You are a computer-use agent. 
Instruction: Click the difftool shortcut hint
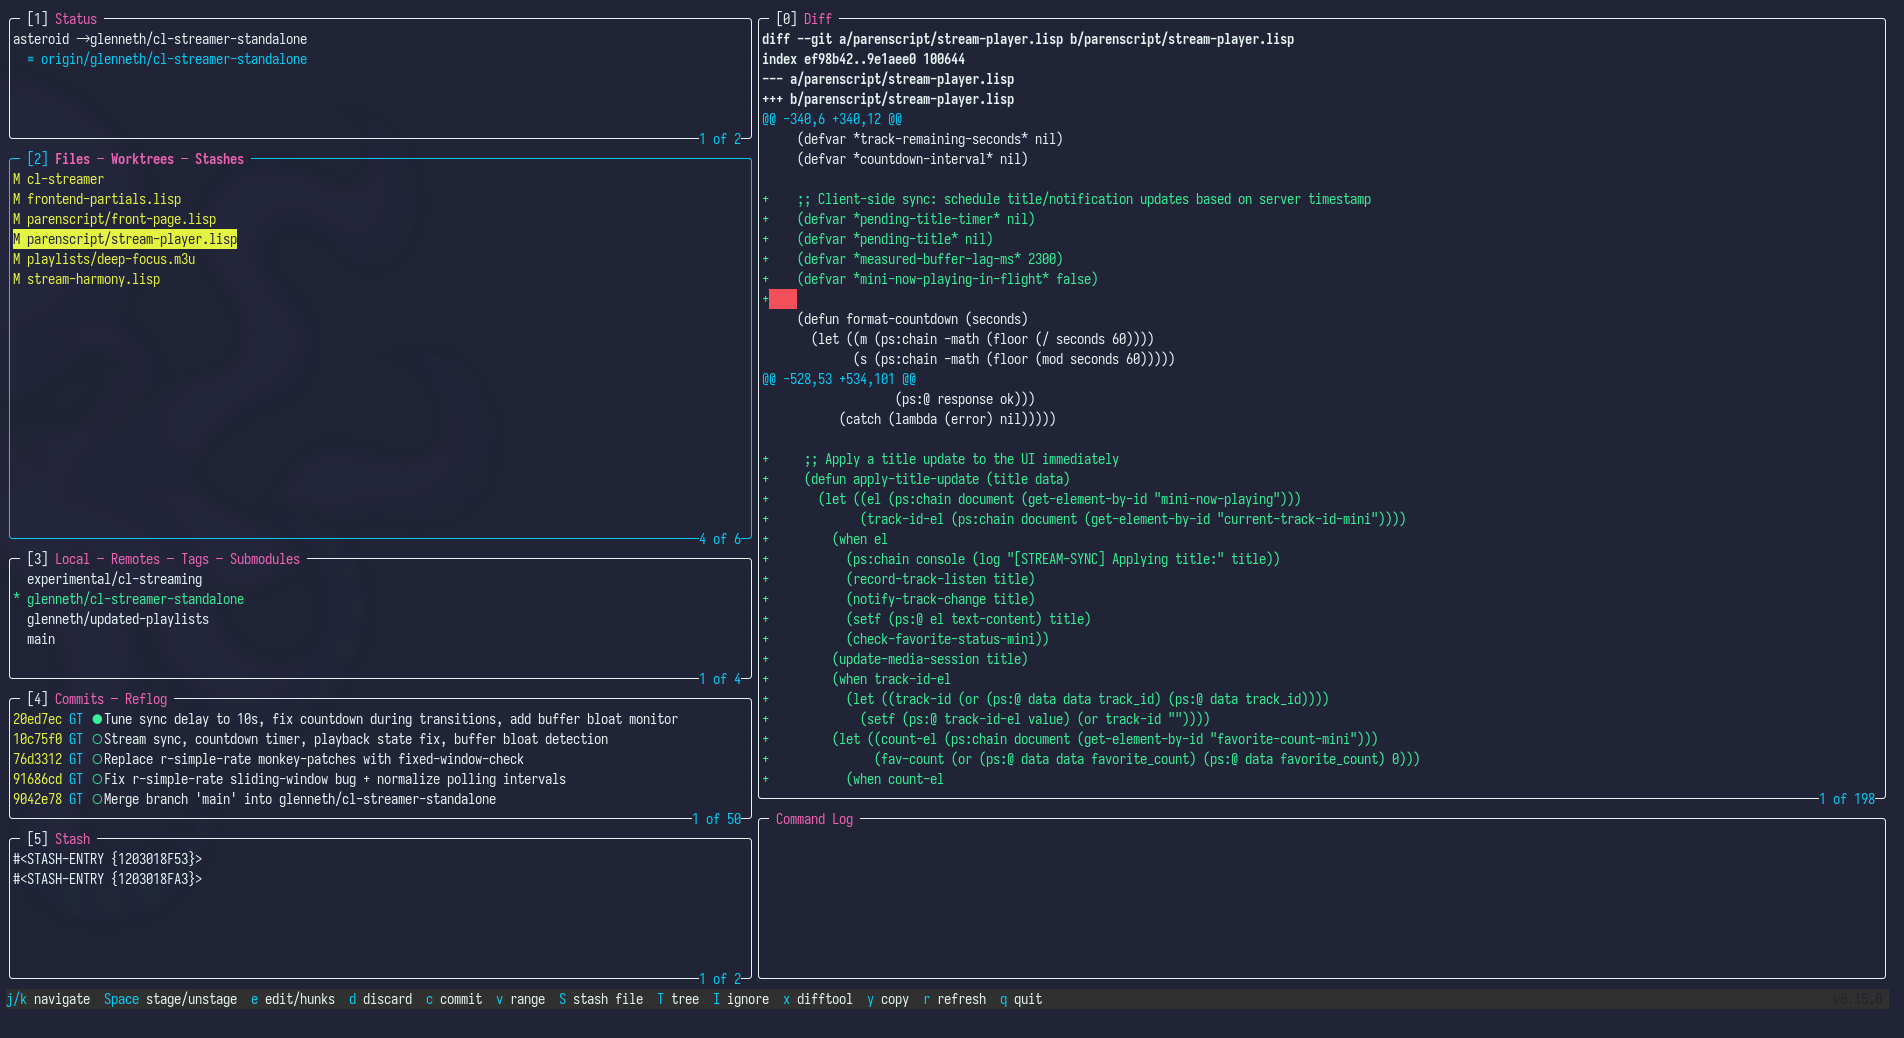coord(818,999)
